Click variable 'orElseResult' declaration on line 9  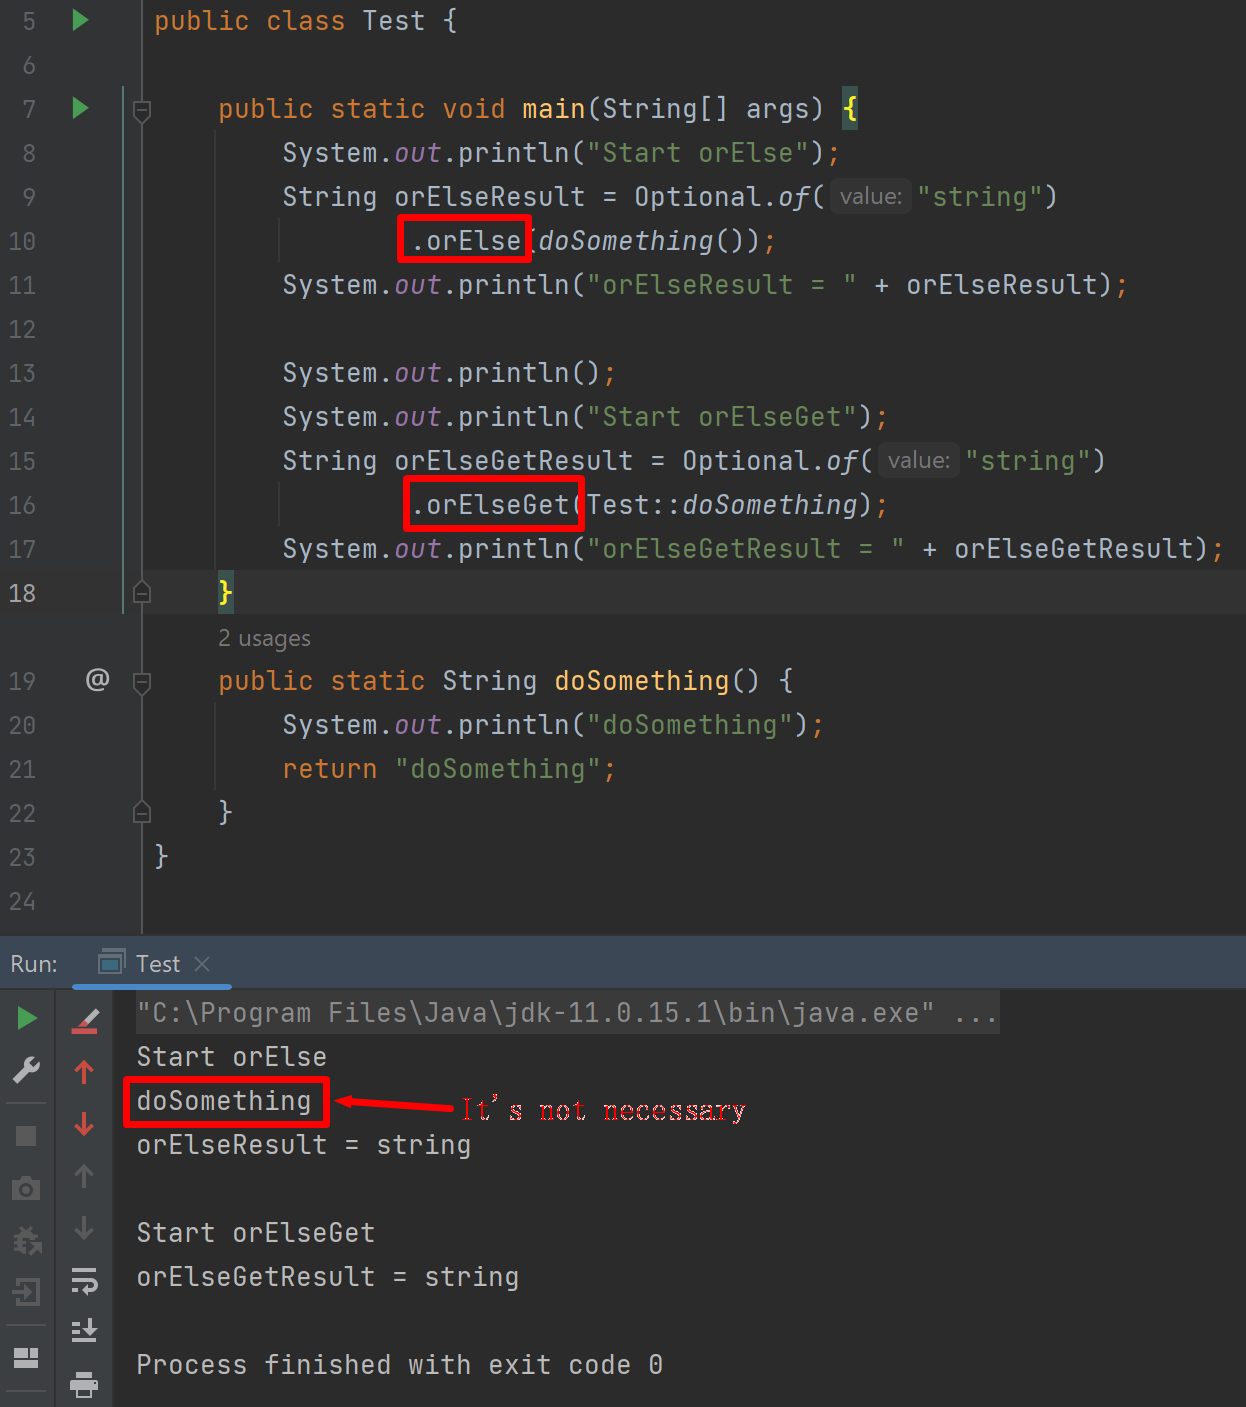490,197
